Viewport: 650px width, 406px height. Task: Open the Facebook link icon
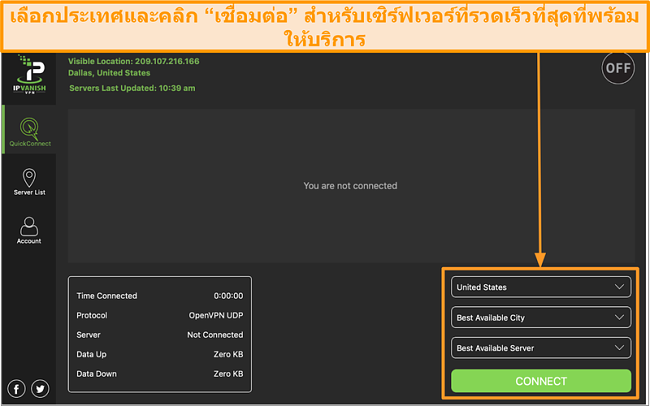click(x=16, y=389)
